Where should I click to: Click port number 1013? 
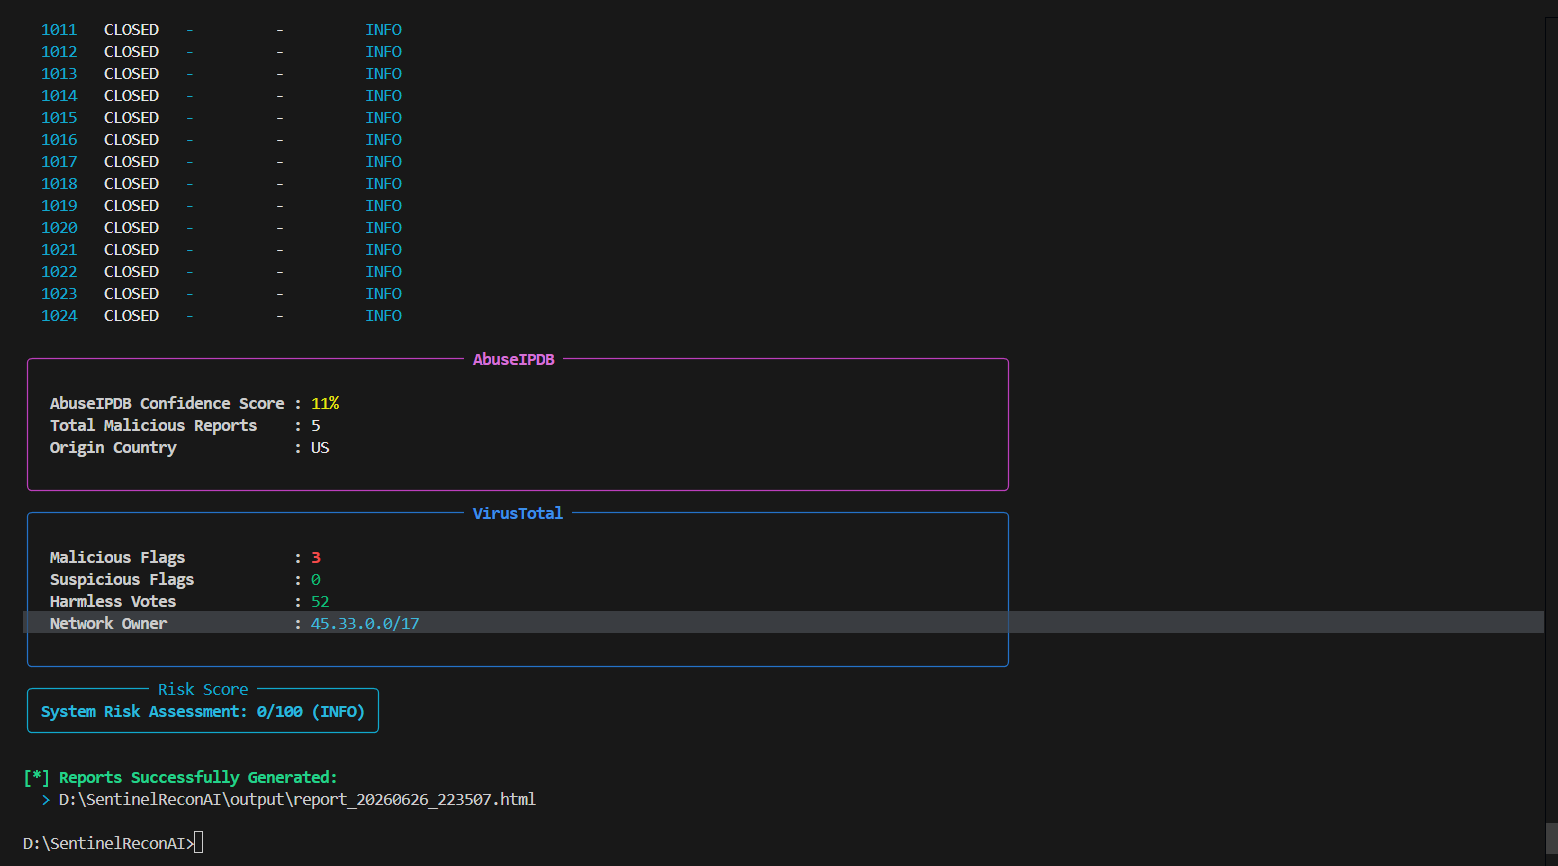59,74
